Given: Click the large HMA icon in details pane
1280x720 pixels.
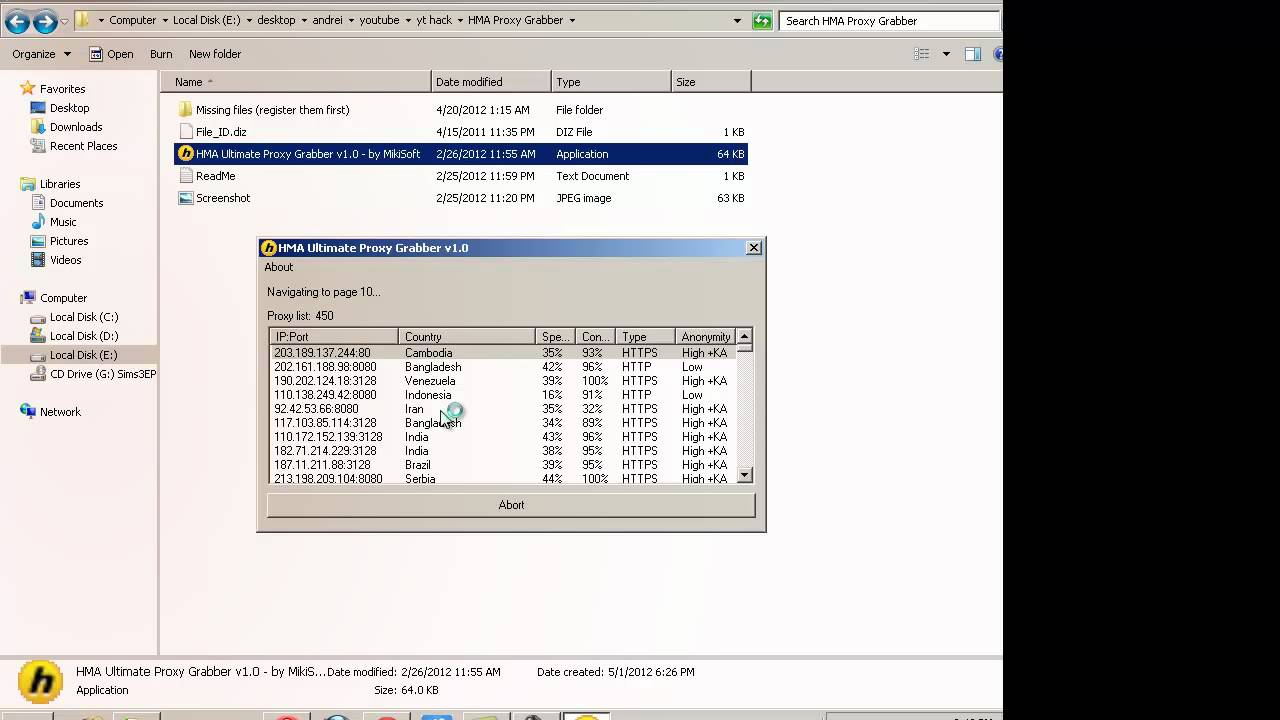Looking at the screenshot, I should click(41, 681).
